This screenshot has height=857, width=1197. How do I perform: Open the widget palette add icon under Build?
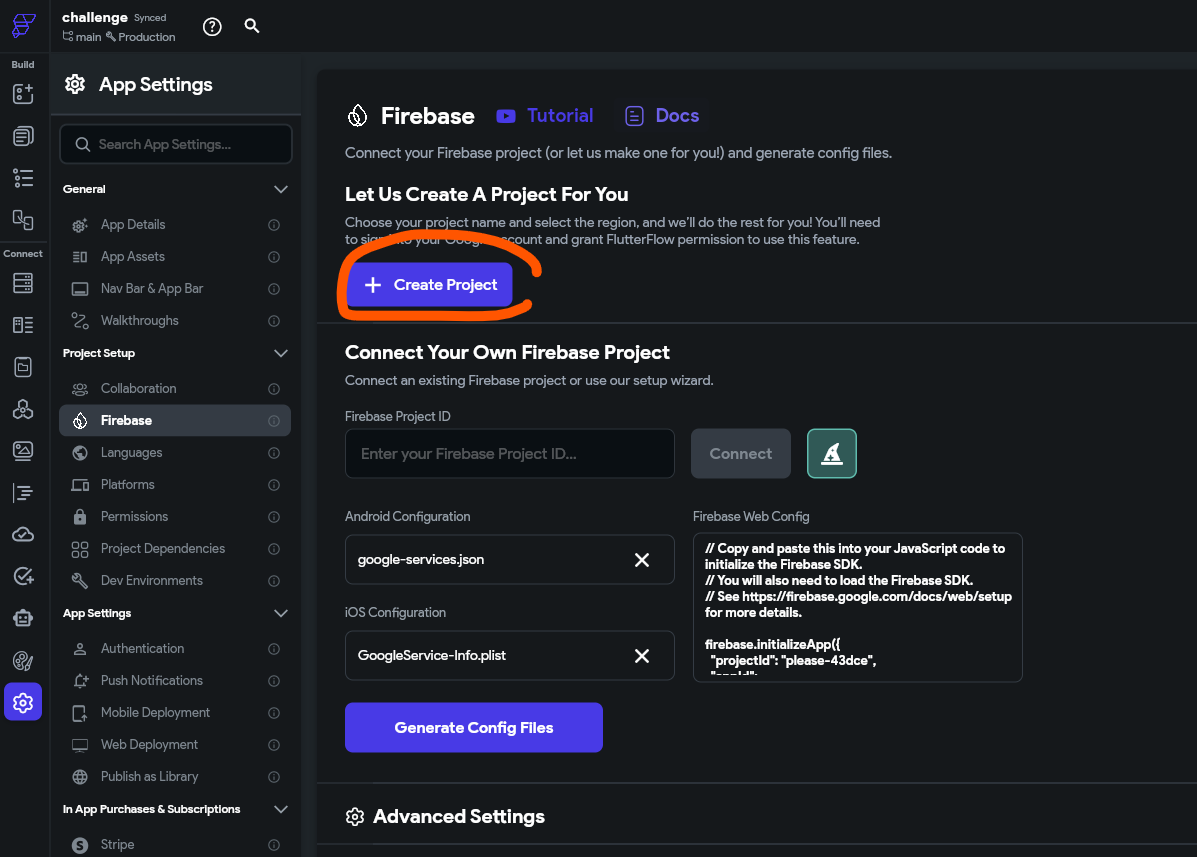[x=23, y=94]
